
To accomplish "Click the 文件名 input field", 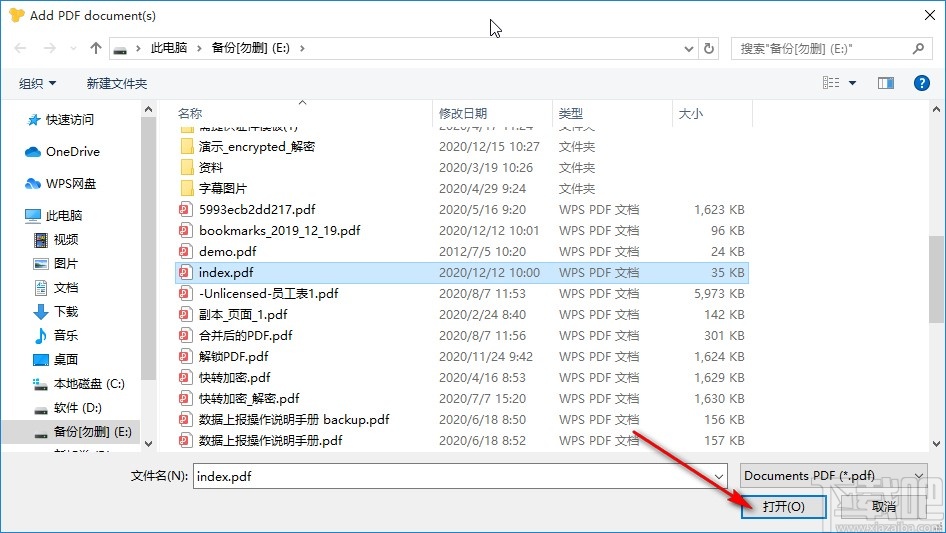I will pyautogui.click(x=460, y=476).
